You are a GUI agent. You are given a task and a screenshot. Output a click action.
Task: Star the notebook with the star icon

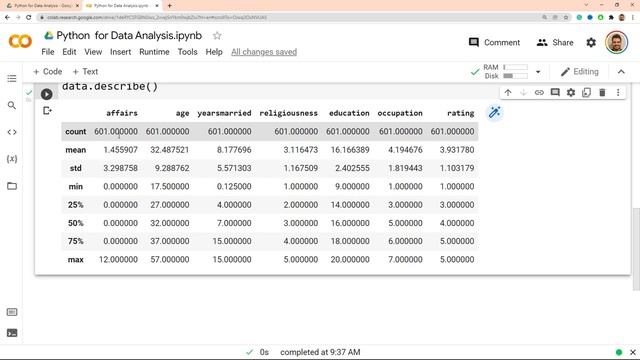[217, 36]
